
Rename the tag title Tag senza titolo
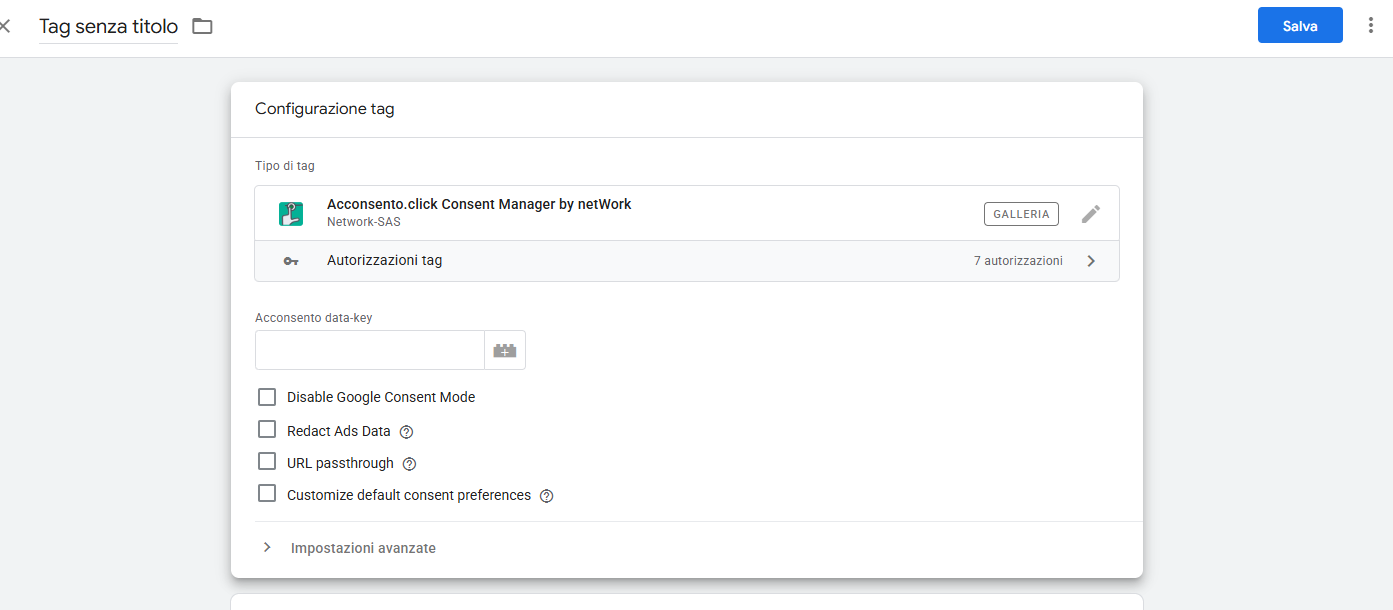(108, 27)
